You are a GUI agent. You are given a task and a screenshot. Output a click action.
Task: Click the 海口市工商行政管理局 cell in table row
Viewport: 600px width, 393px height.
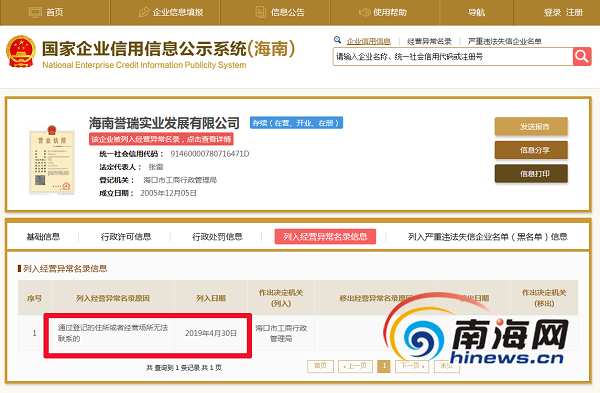coord(281,333)
